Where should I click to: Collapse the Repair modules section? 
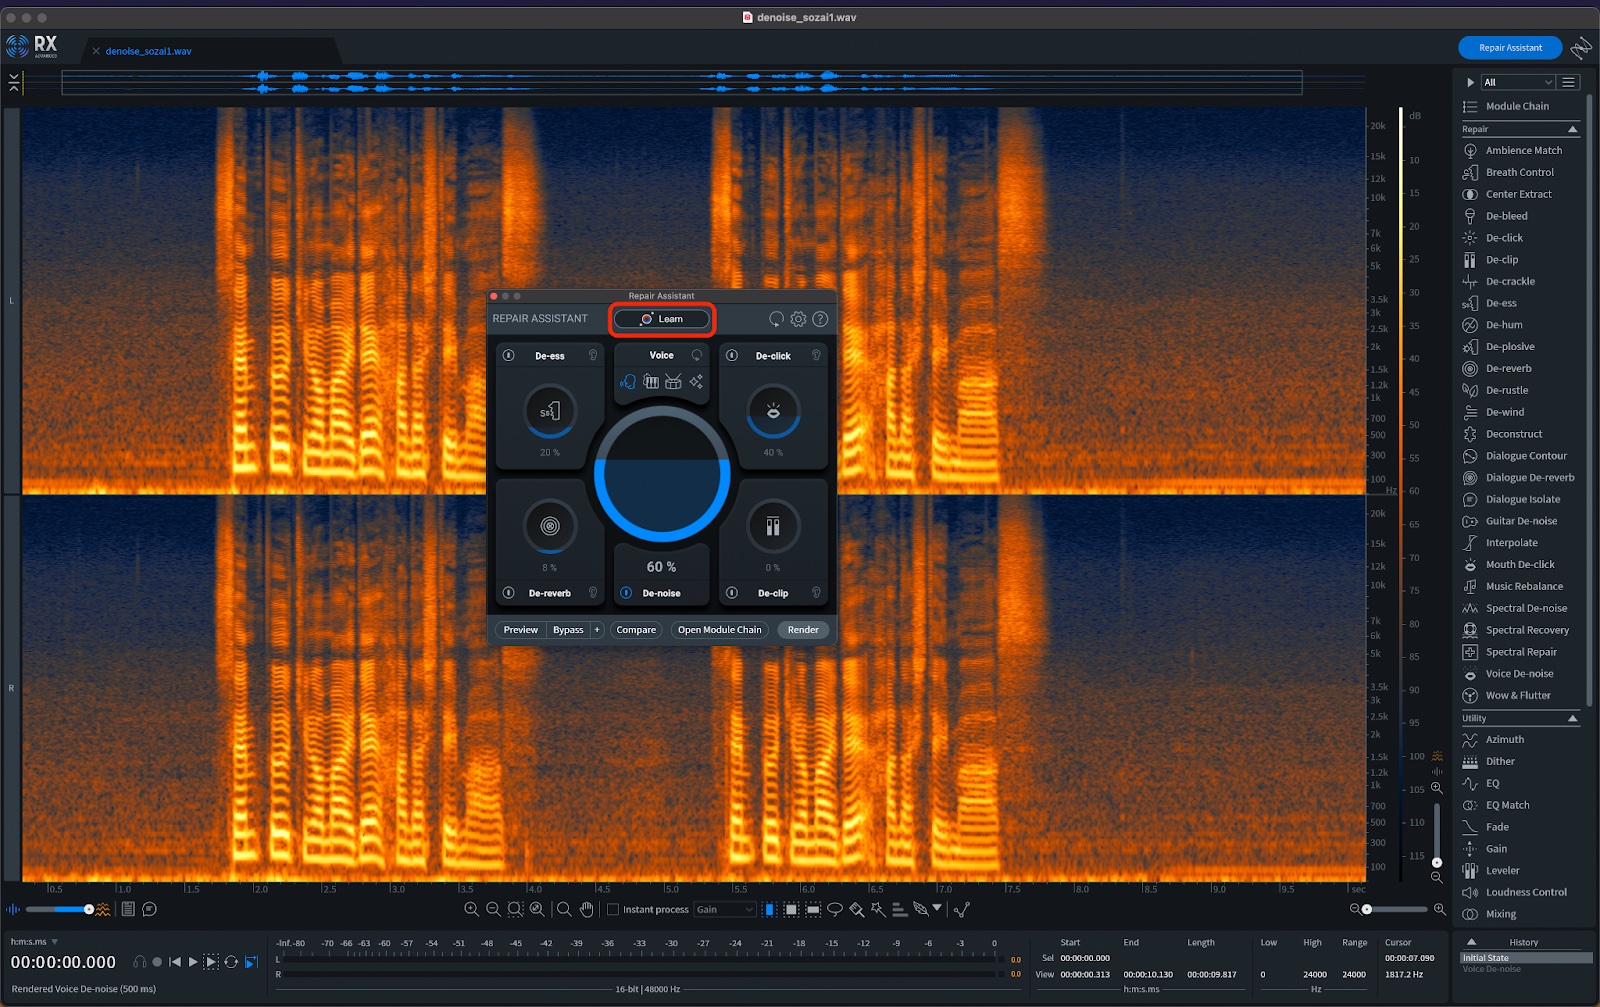coord(1572,129)
